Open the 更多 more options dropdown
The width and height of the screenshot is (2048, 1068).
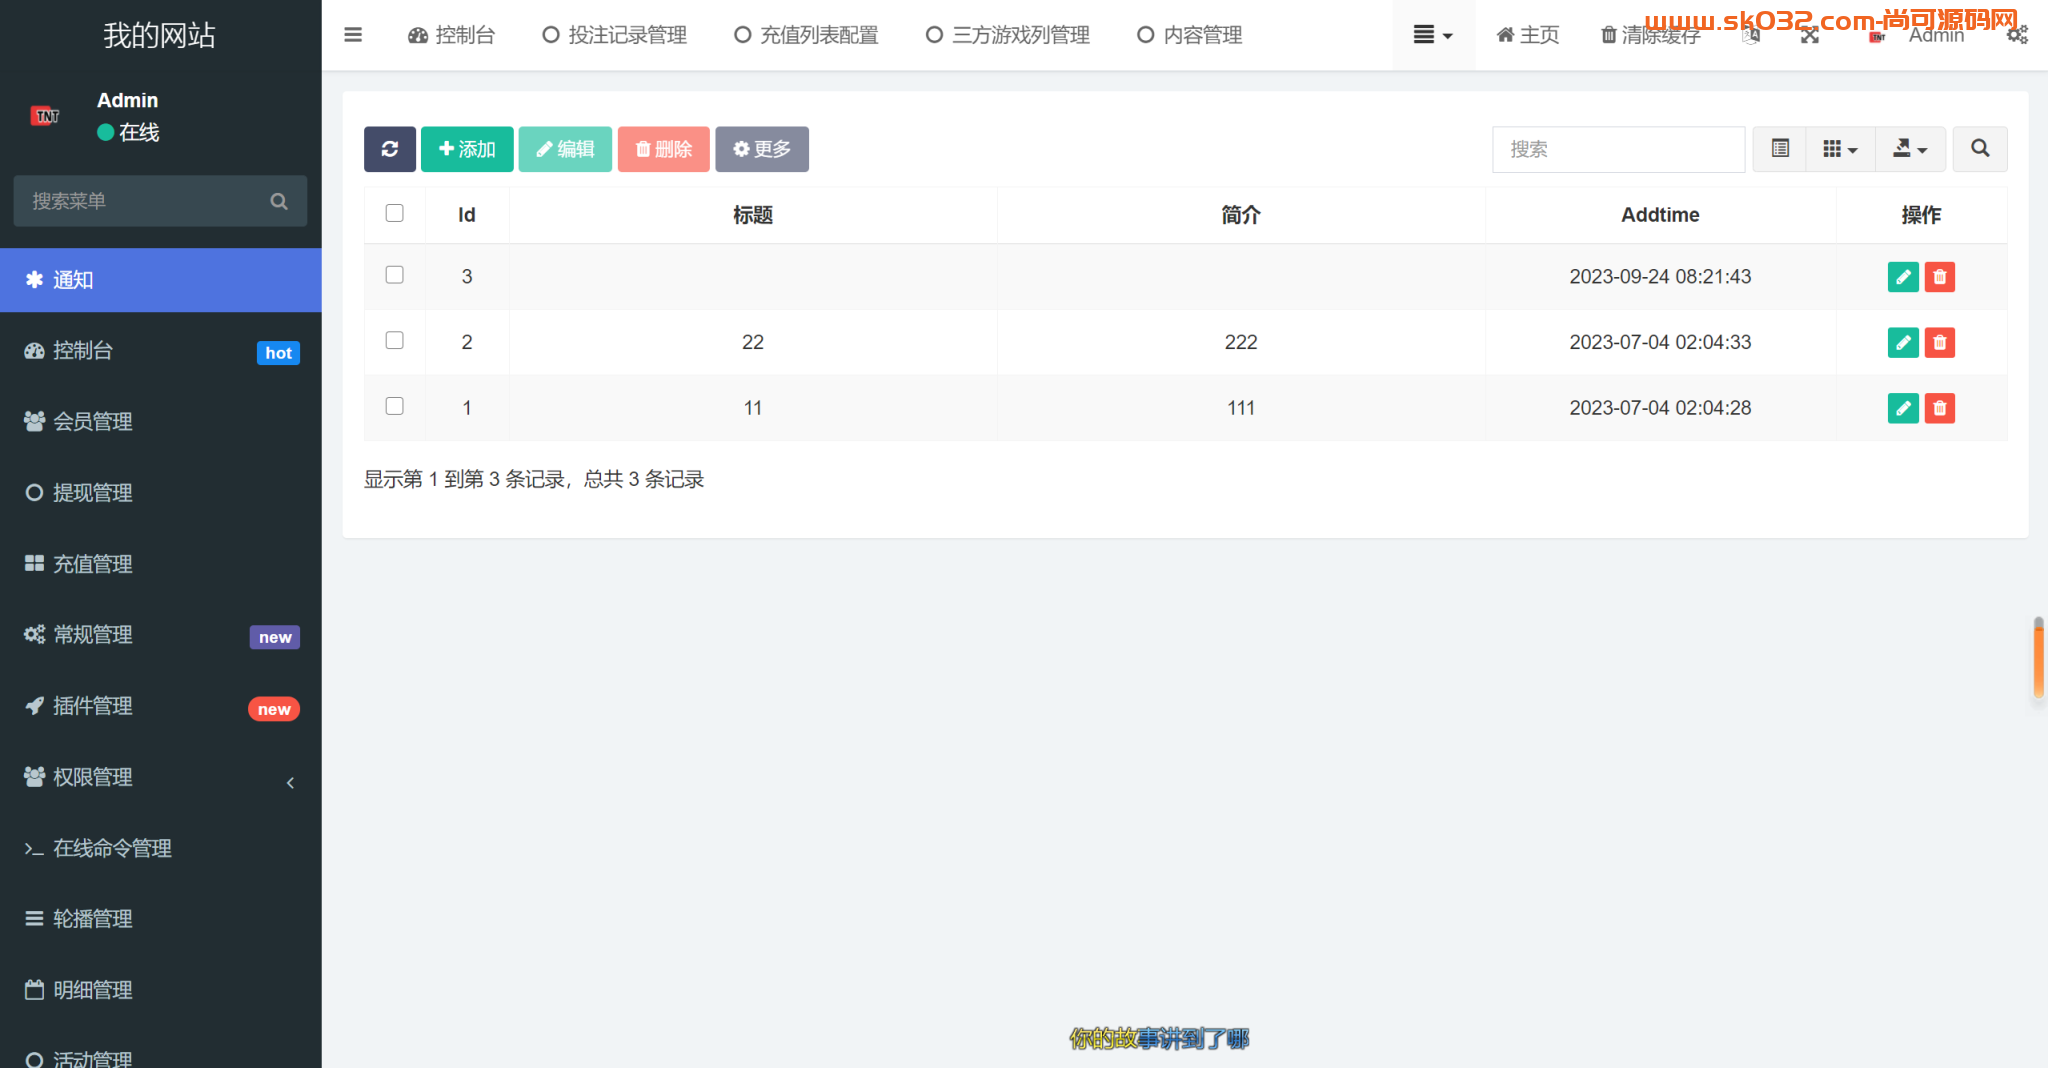coord(762,149)
